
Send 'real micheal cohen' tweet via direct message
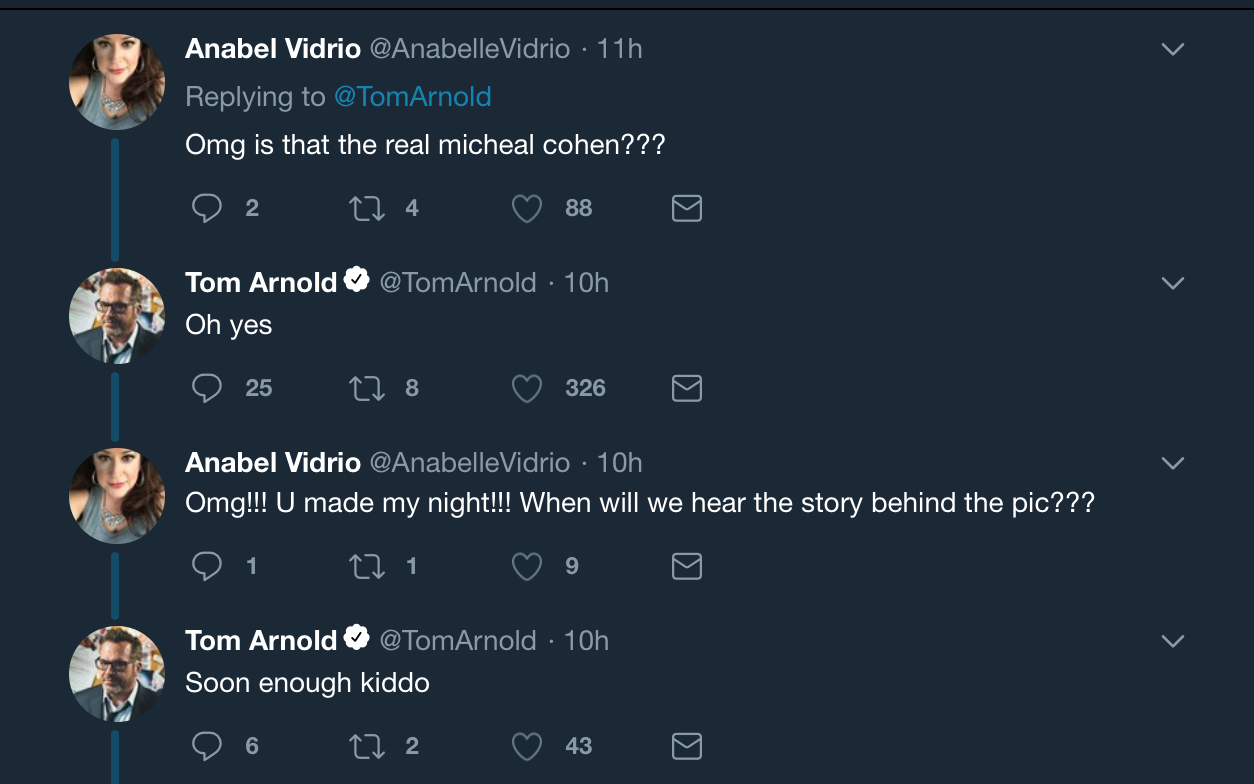click(686, 208)
